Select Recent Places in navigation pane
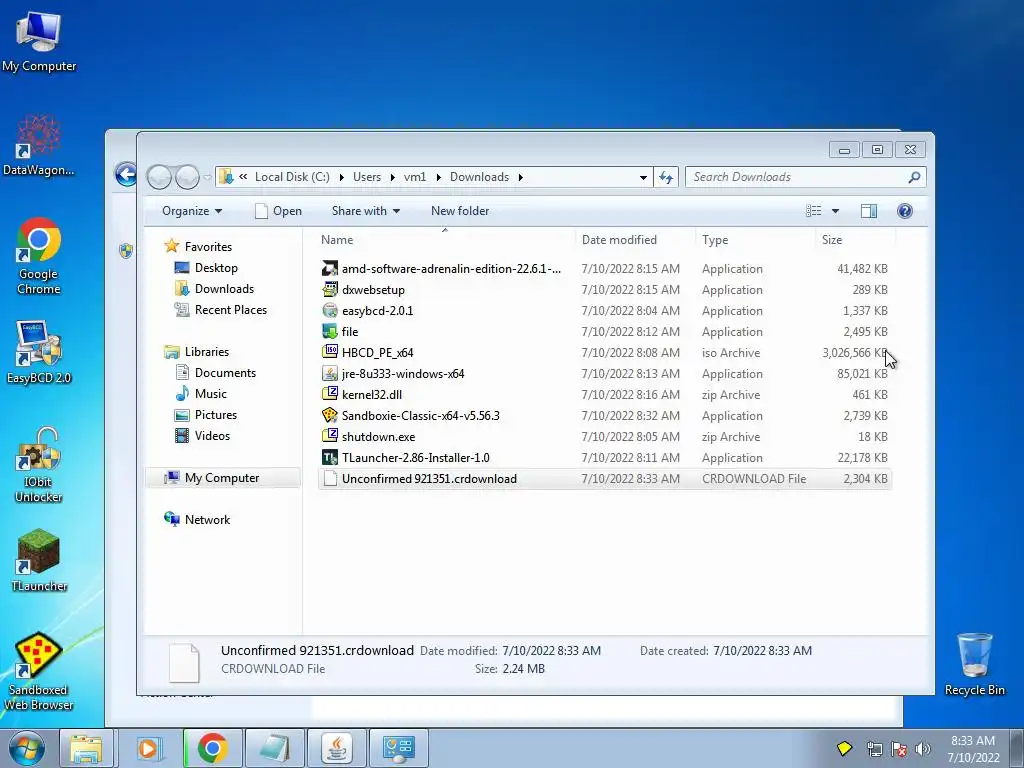1024x768 pixels. tap(221, 310)
